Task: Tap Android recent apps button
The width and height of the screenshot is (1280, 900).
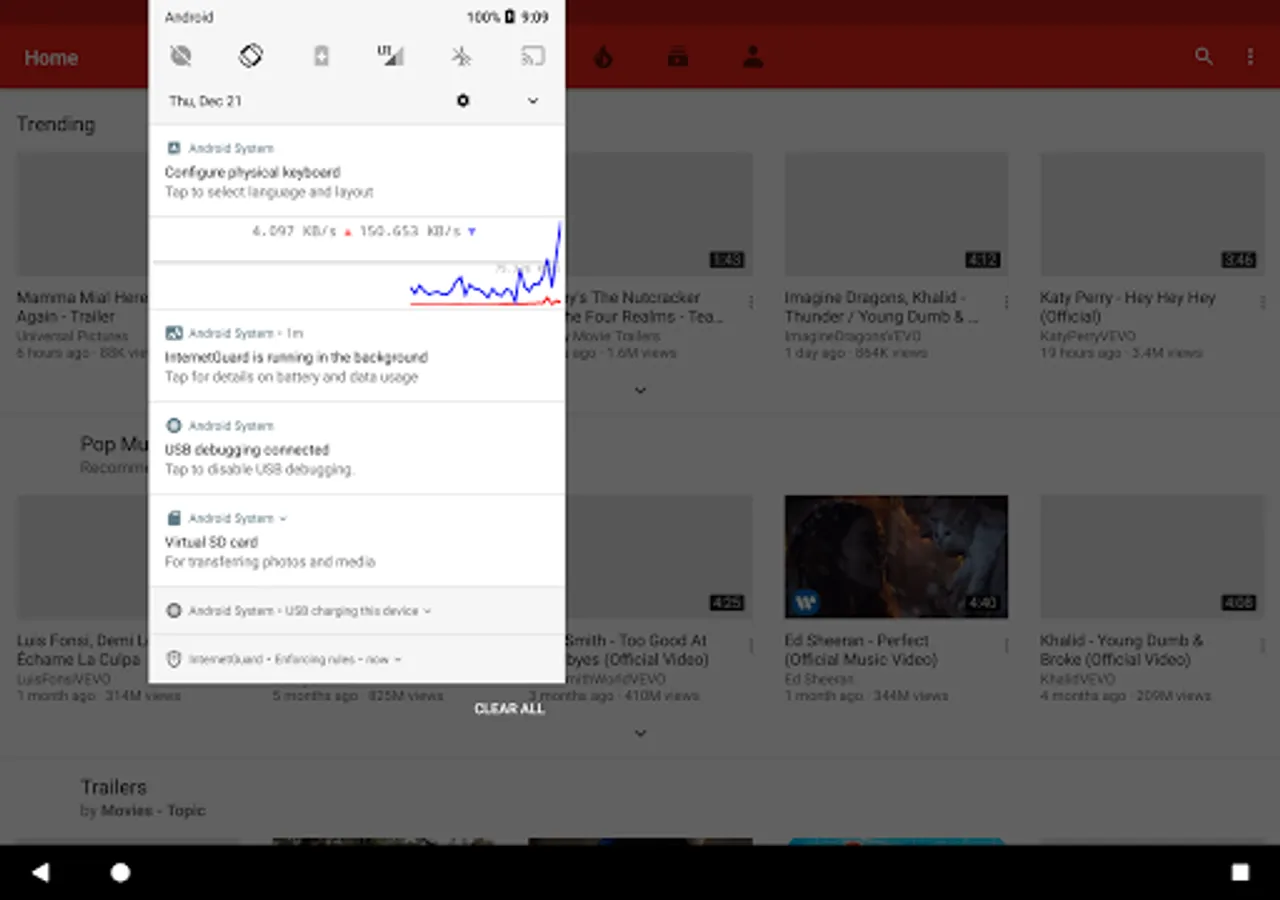Action: [x=1240, y=873]
